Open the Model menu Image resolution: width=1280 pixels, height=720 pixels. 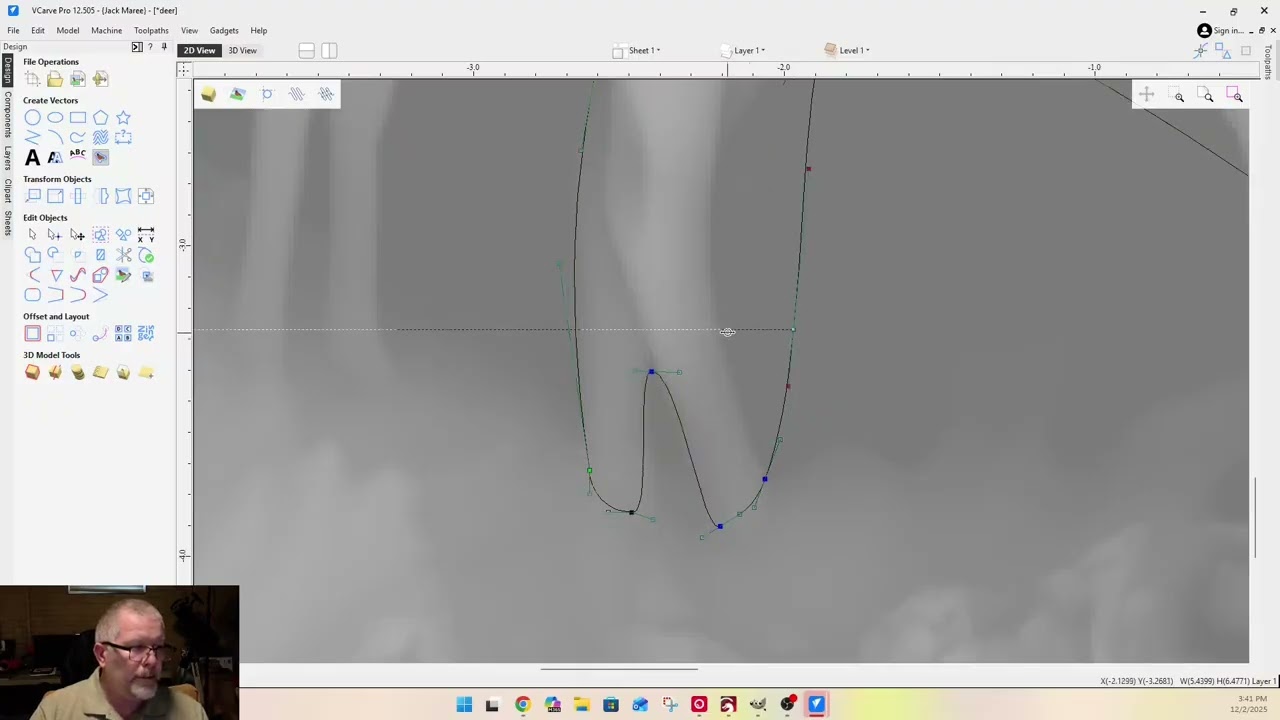click(68, 31)
